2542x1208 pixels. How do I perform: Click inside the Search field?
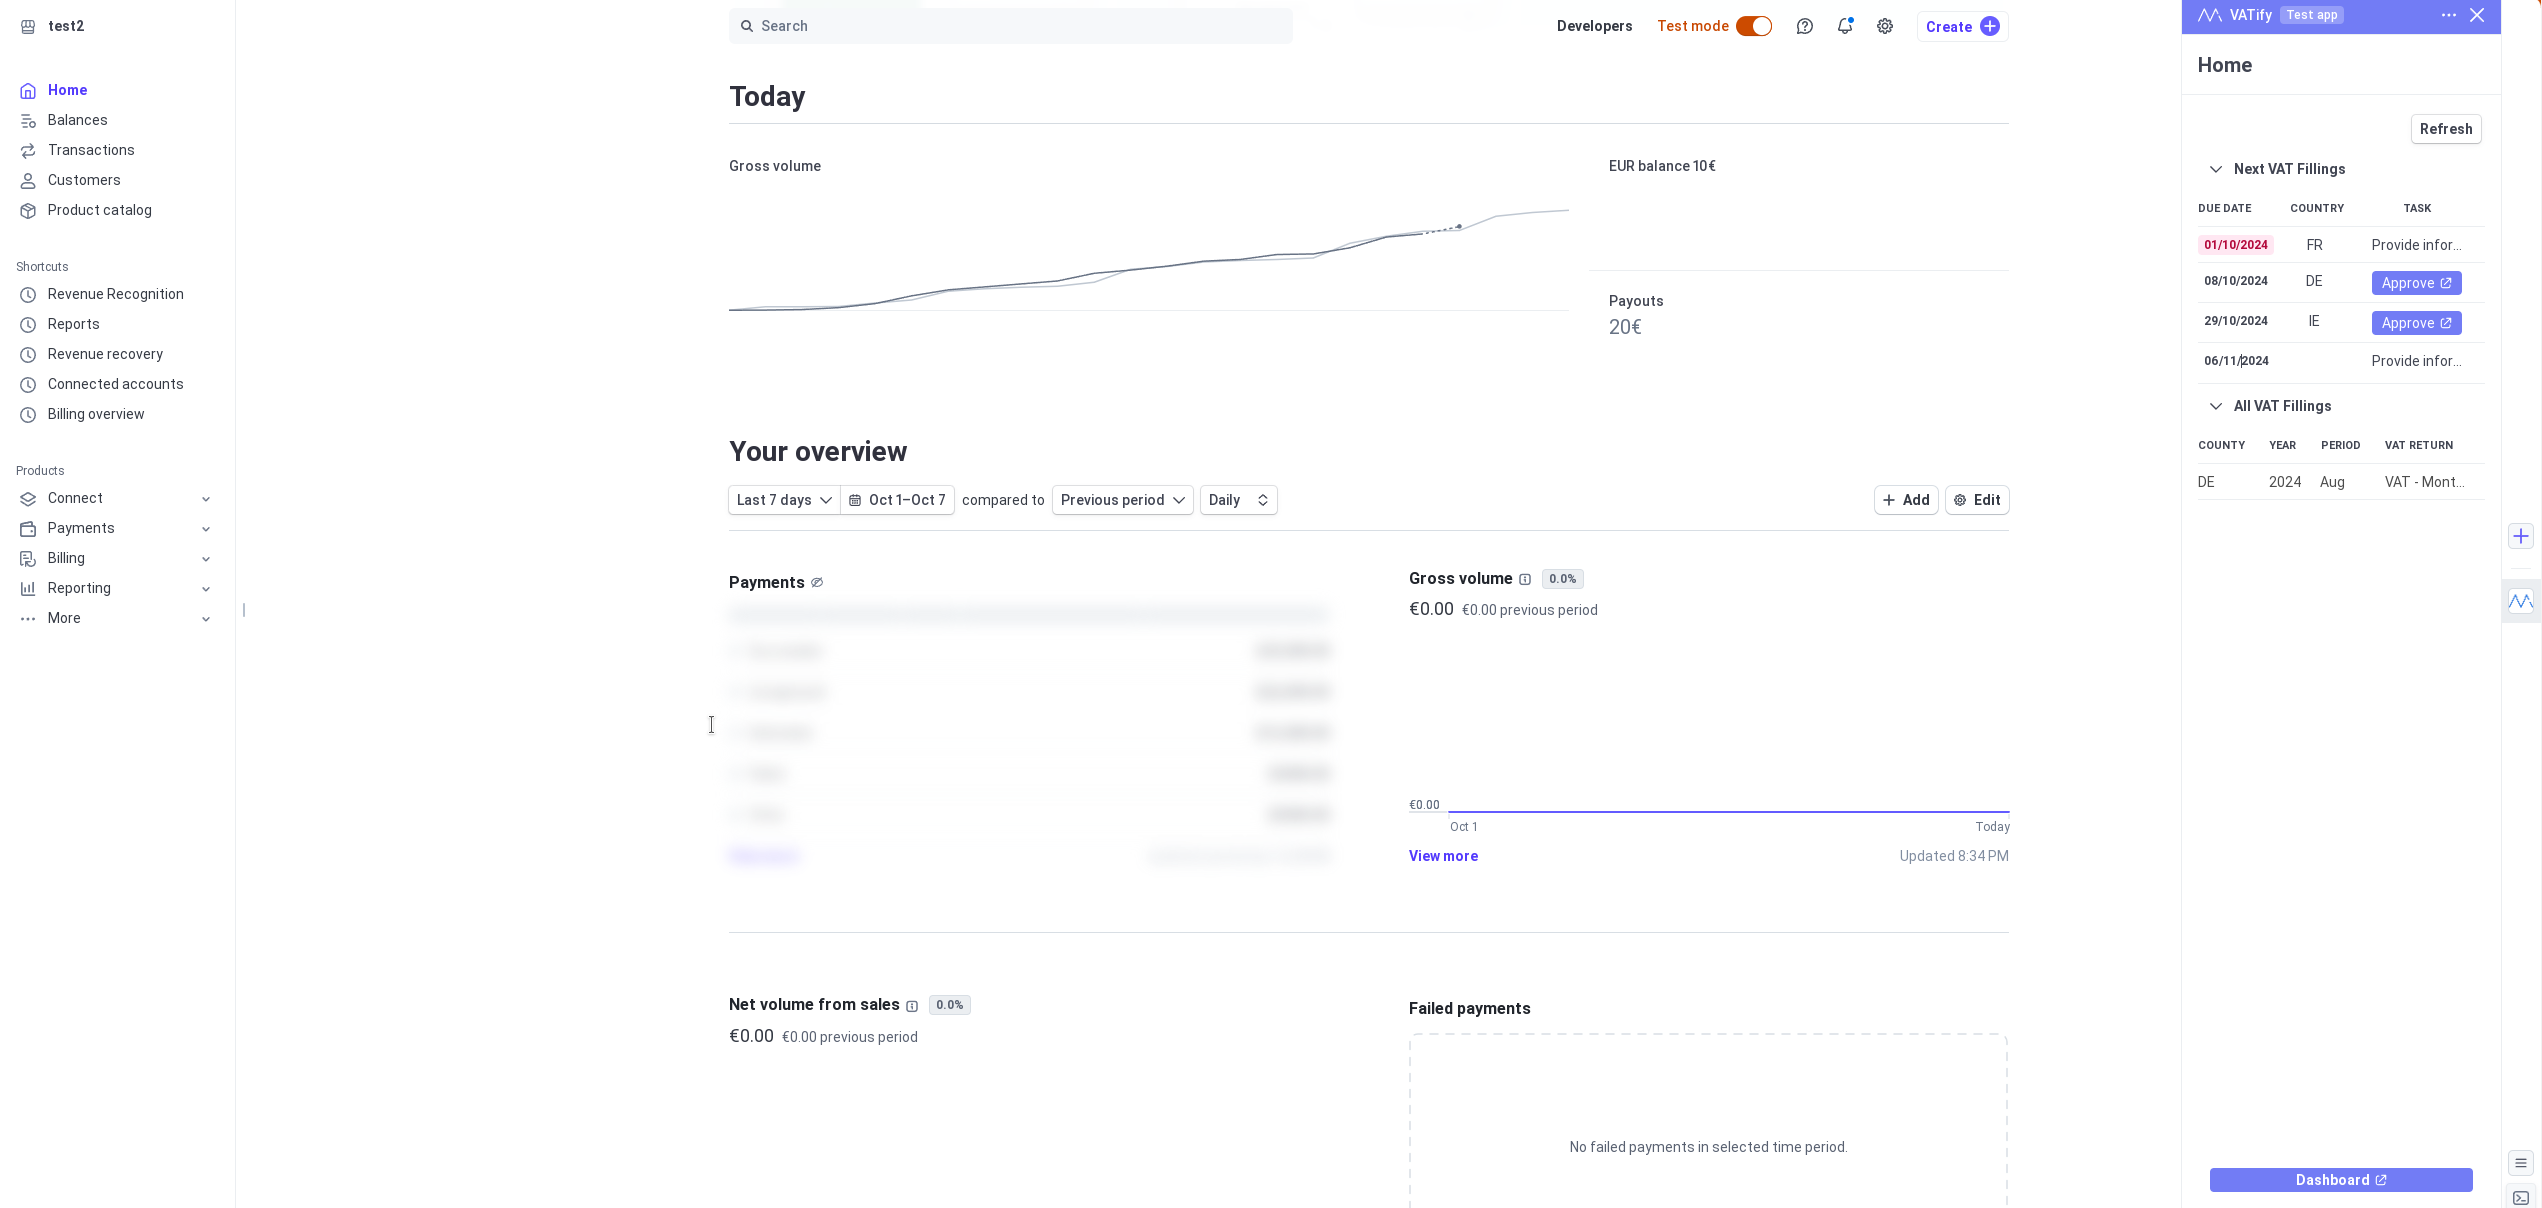[x=1010, y=26]
